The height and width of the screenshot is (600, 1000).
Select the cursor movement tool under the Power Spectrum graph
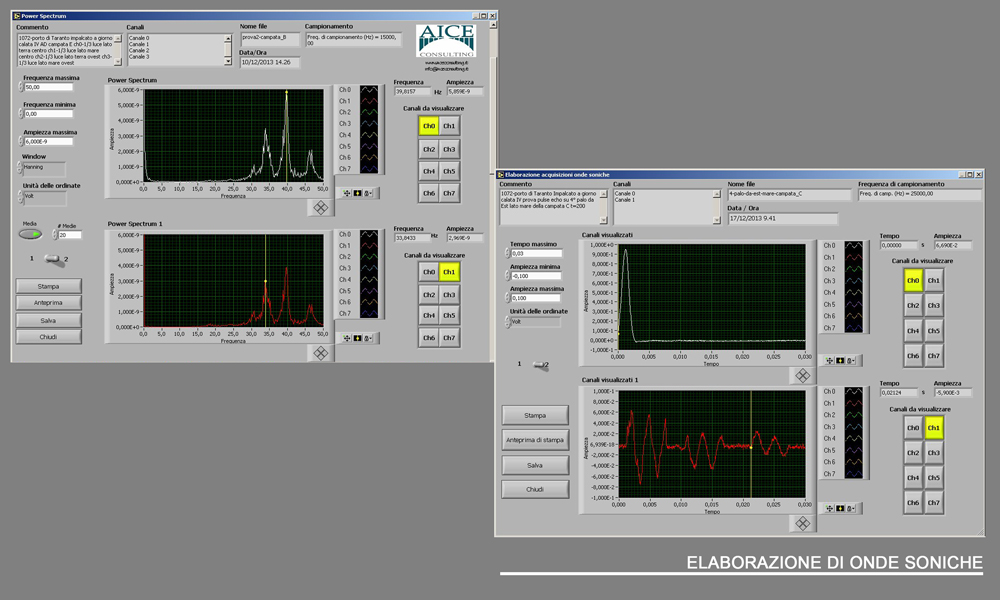pos(347,193)
